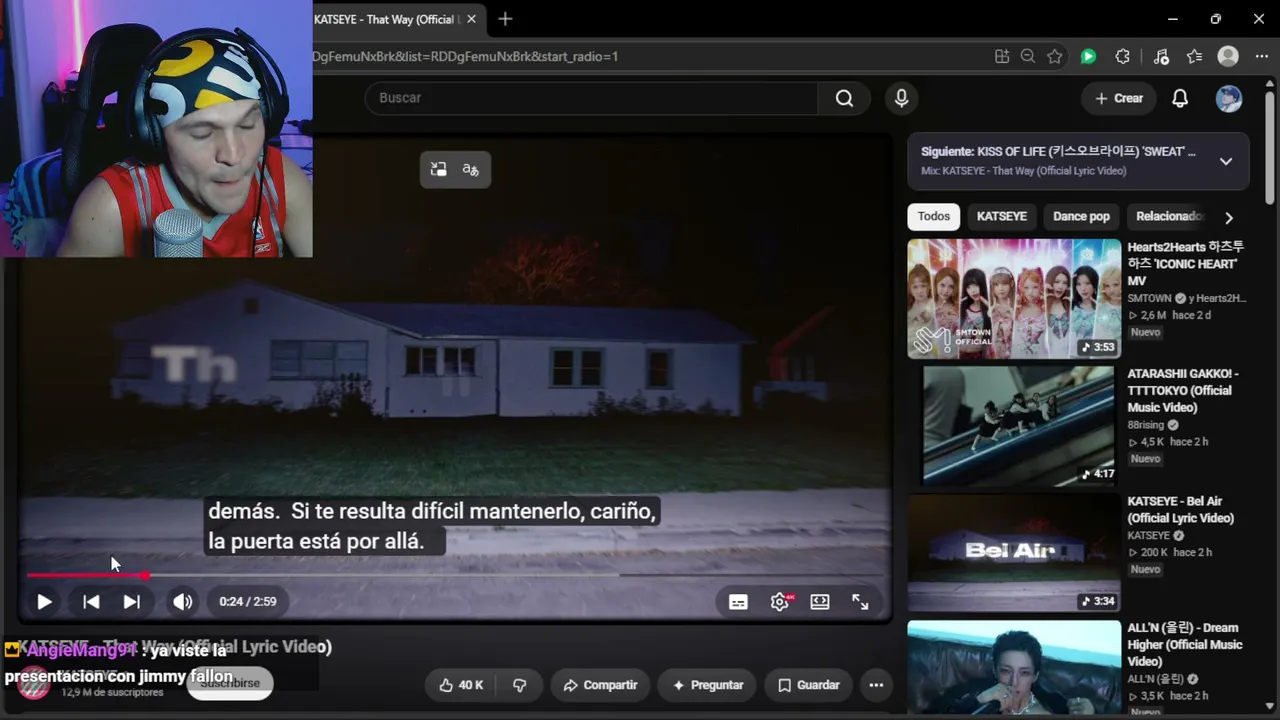
Task: Select the KATSEYE filter chip
Action: tap(1002, 217)
